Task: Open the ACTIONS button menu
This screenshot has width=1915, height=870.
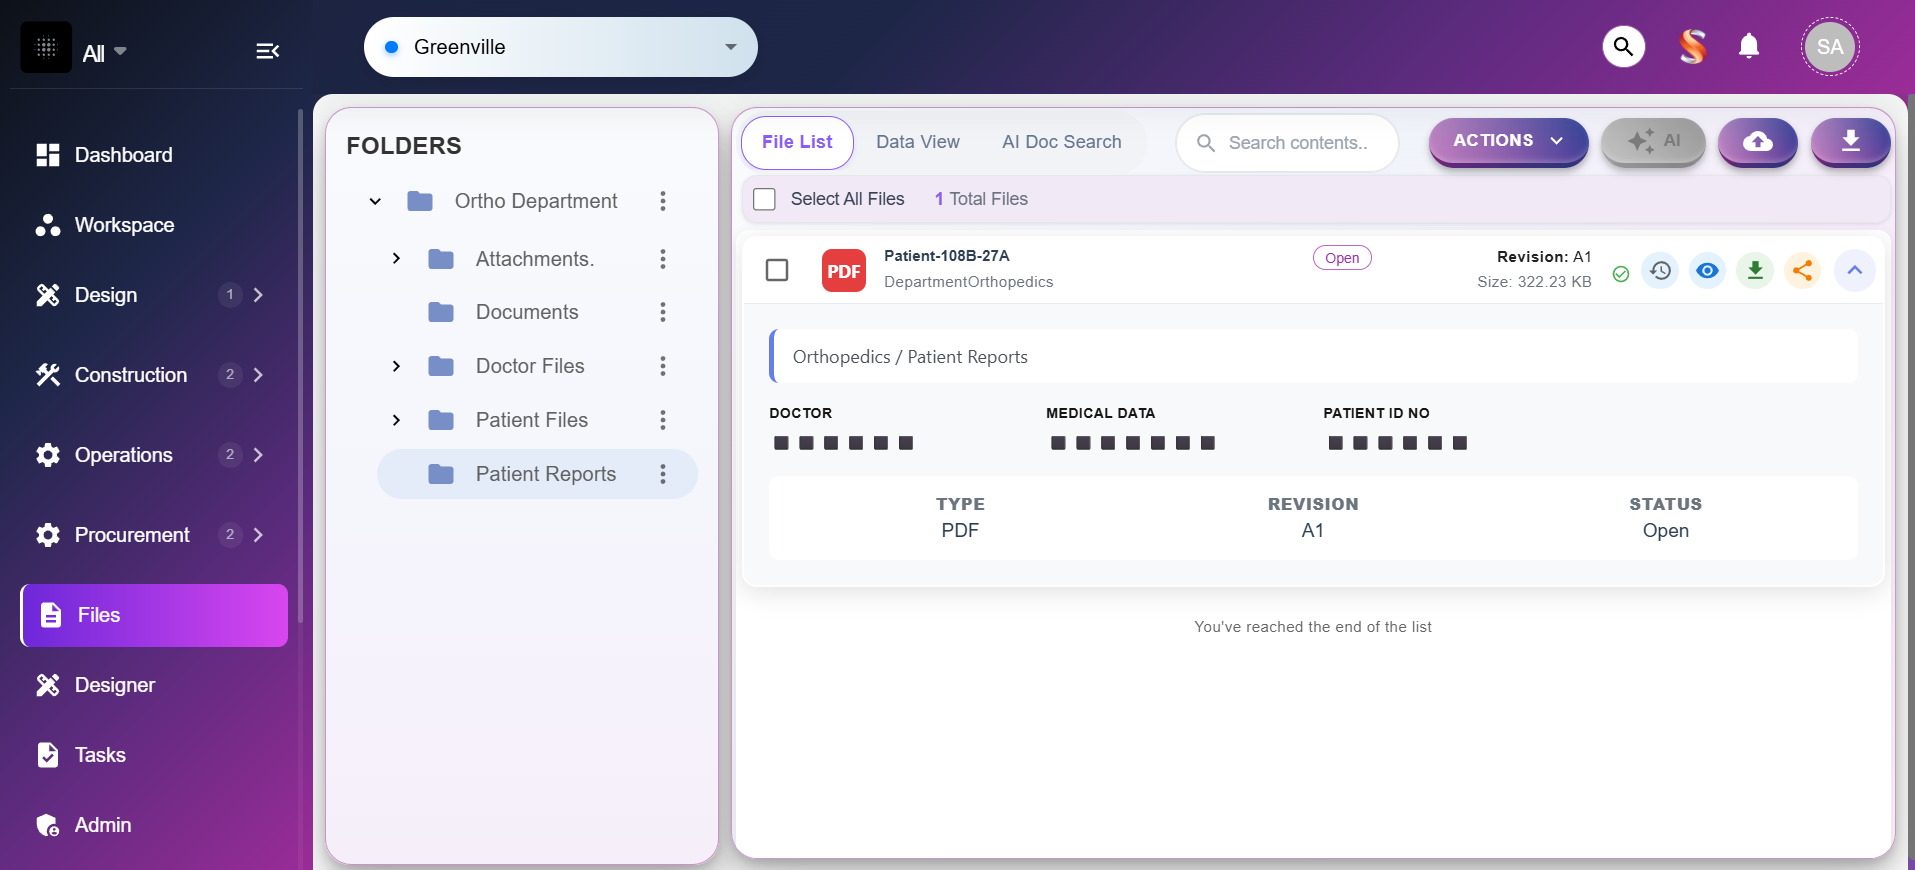Action: click(1507, 141)
